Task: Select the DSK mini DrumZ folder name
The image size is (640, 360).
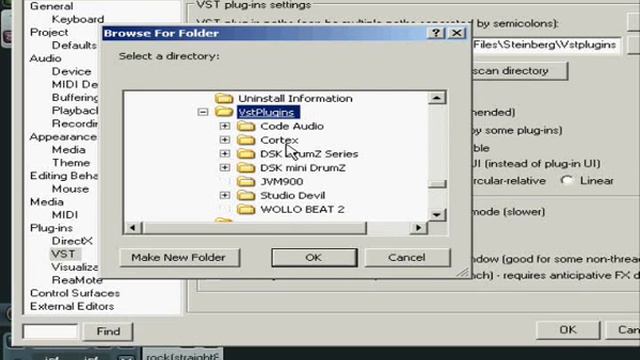Action: coord(303,168)
